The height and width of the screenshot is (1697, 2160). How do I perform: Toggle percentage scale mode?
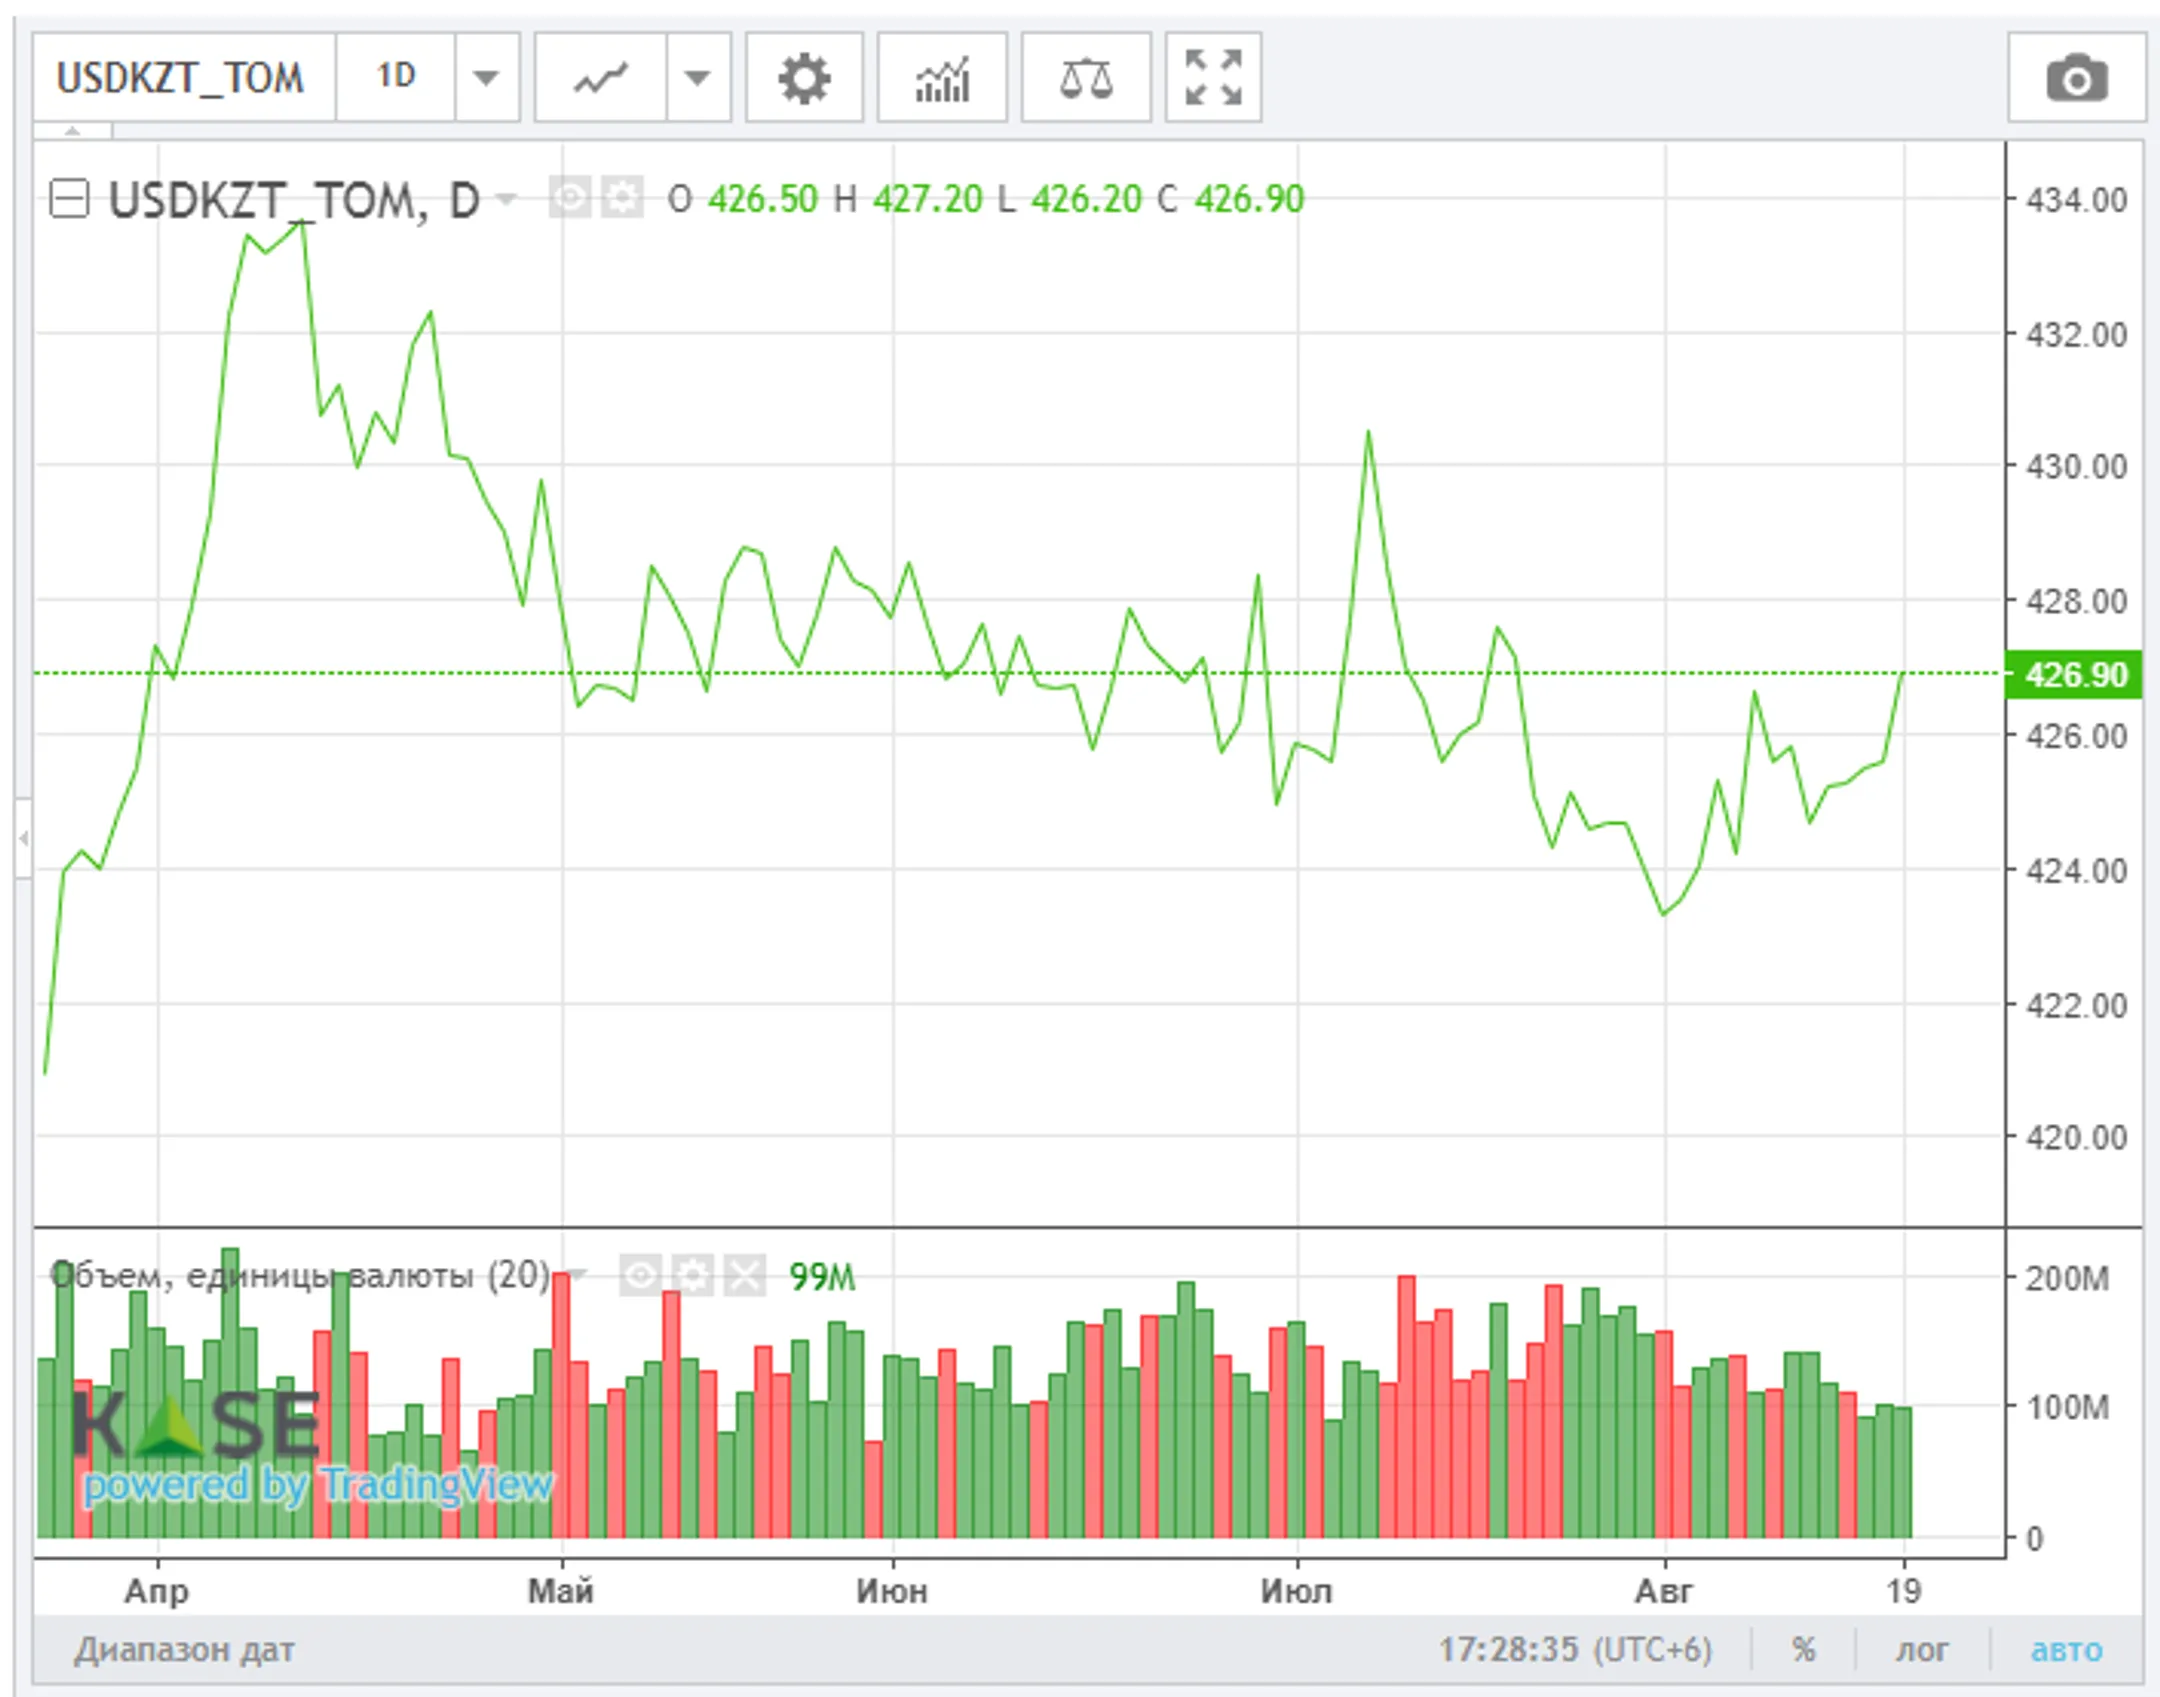point(1804,1650)
